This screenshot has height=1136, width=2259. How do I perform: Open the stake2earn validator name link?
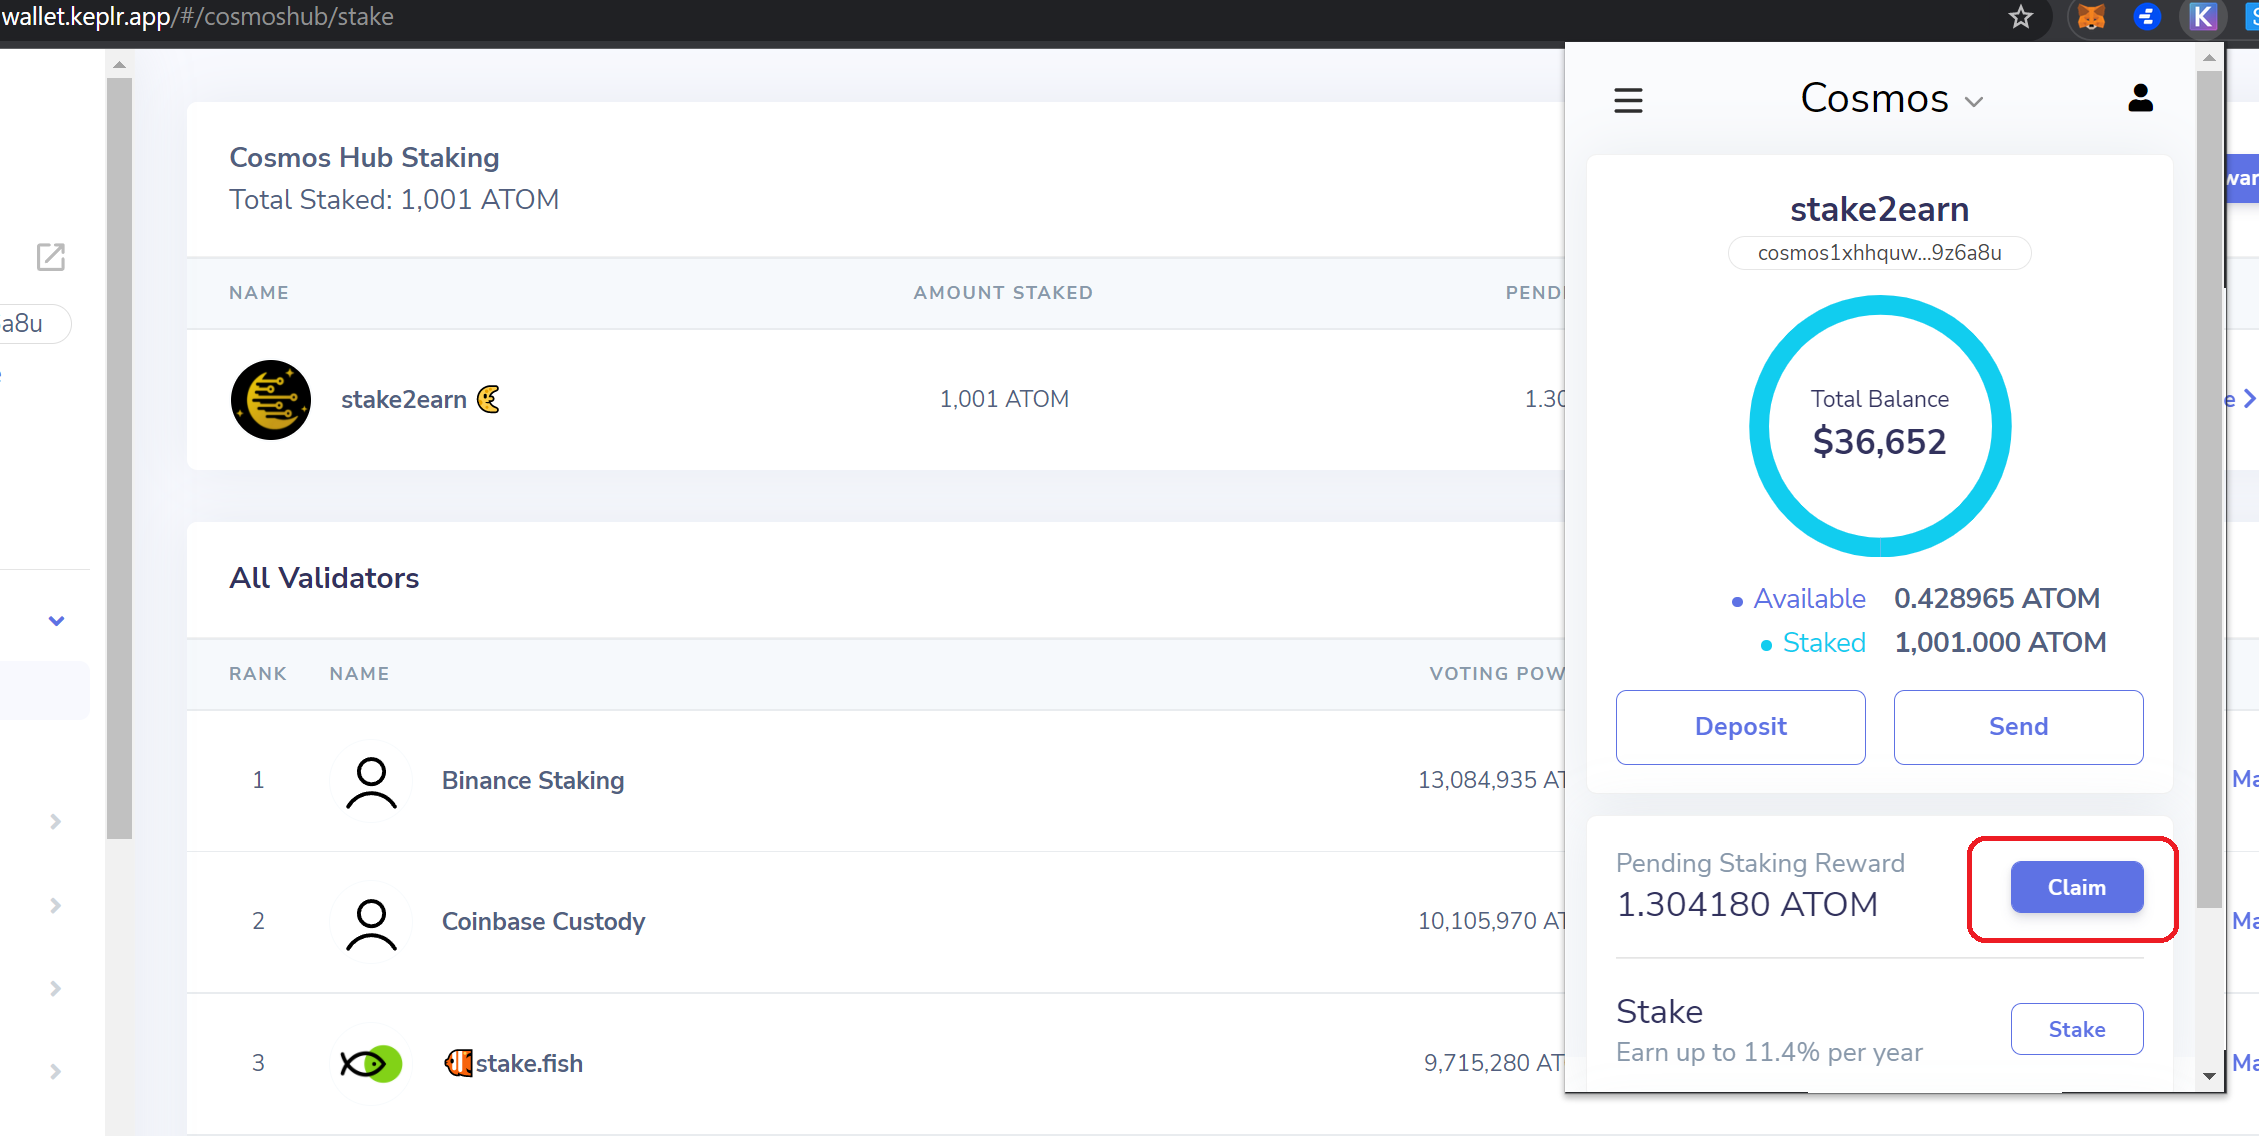point(404,400)
